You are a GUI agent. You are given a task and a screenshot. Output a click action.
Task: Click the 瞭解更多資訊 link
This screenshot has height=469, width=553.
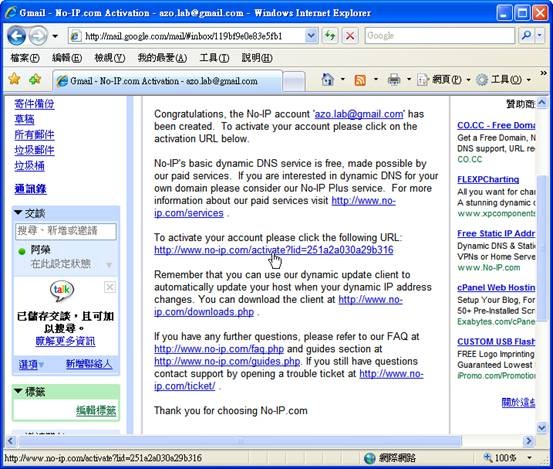point(65,341)
